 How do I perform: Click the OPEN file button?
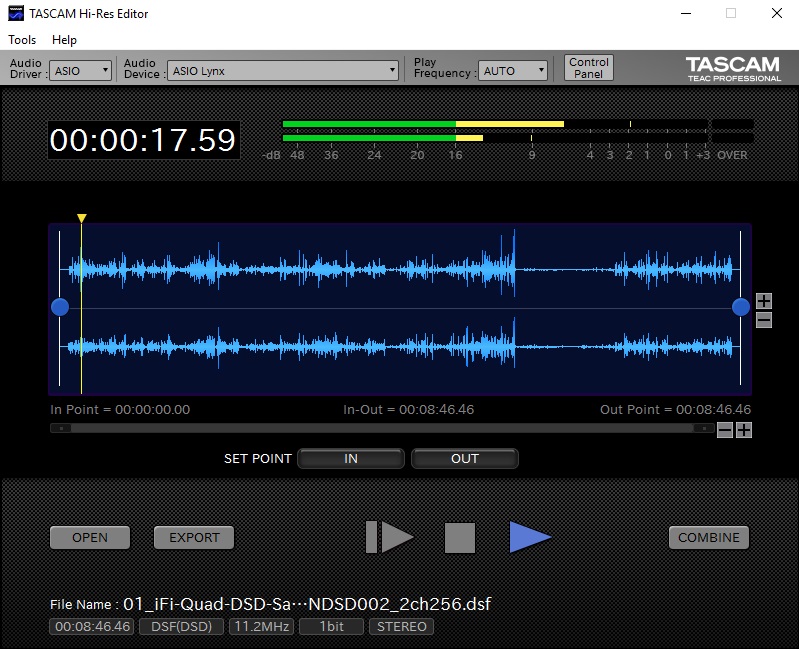[90, 537]
